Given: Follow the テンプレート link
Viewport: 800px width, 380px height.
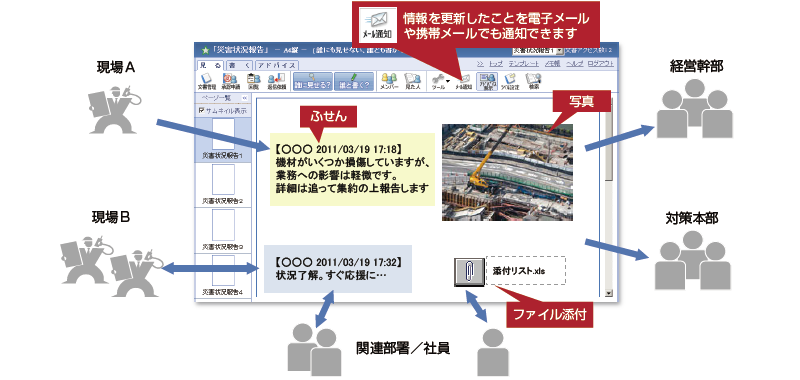Looking at the screenshot, I should click(x=523, y=64).
